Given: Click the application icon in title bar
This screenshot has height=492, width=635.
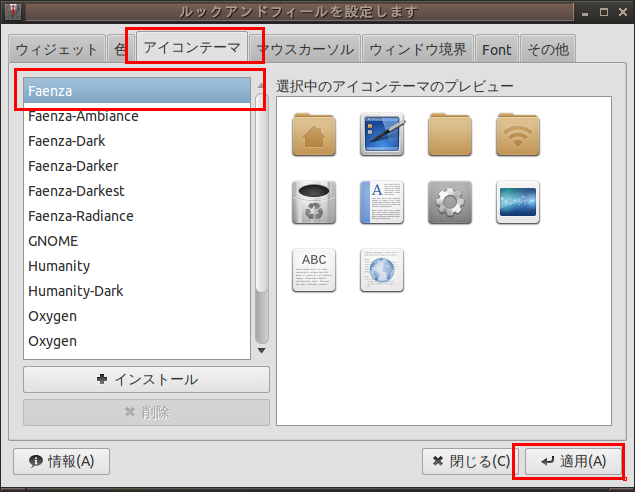Looking at the screenshot, I should [x=13, y=12].
